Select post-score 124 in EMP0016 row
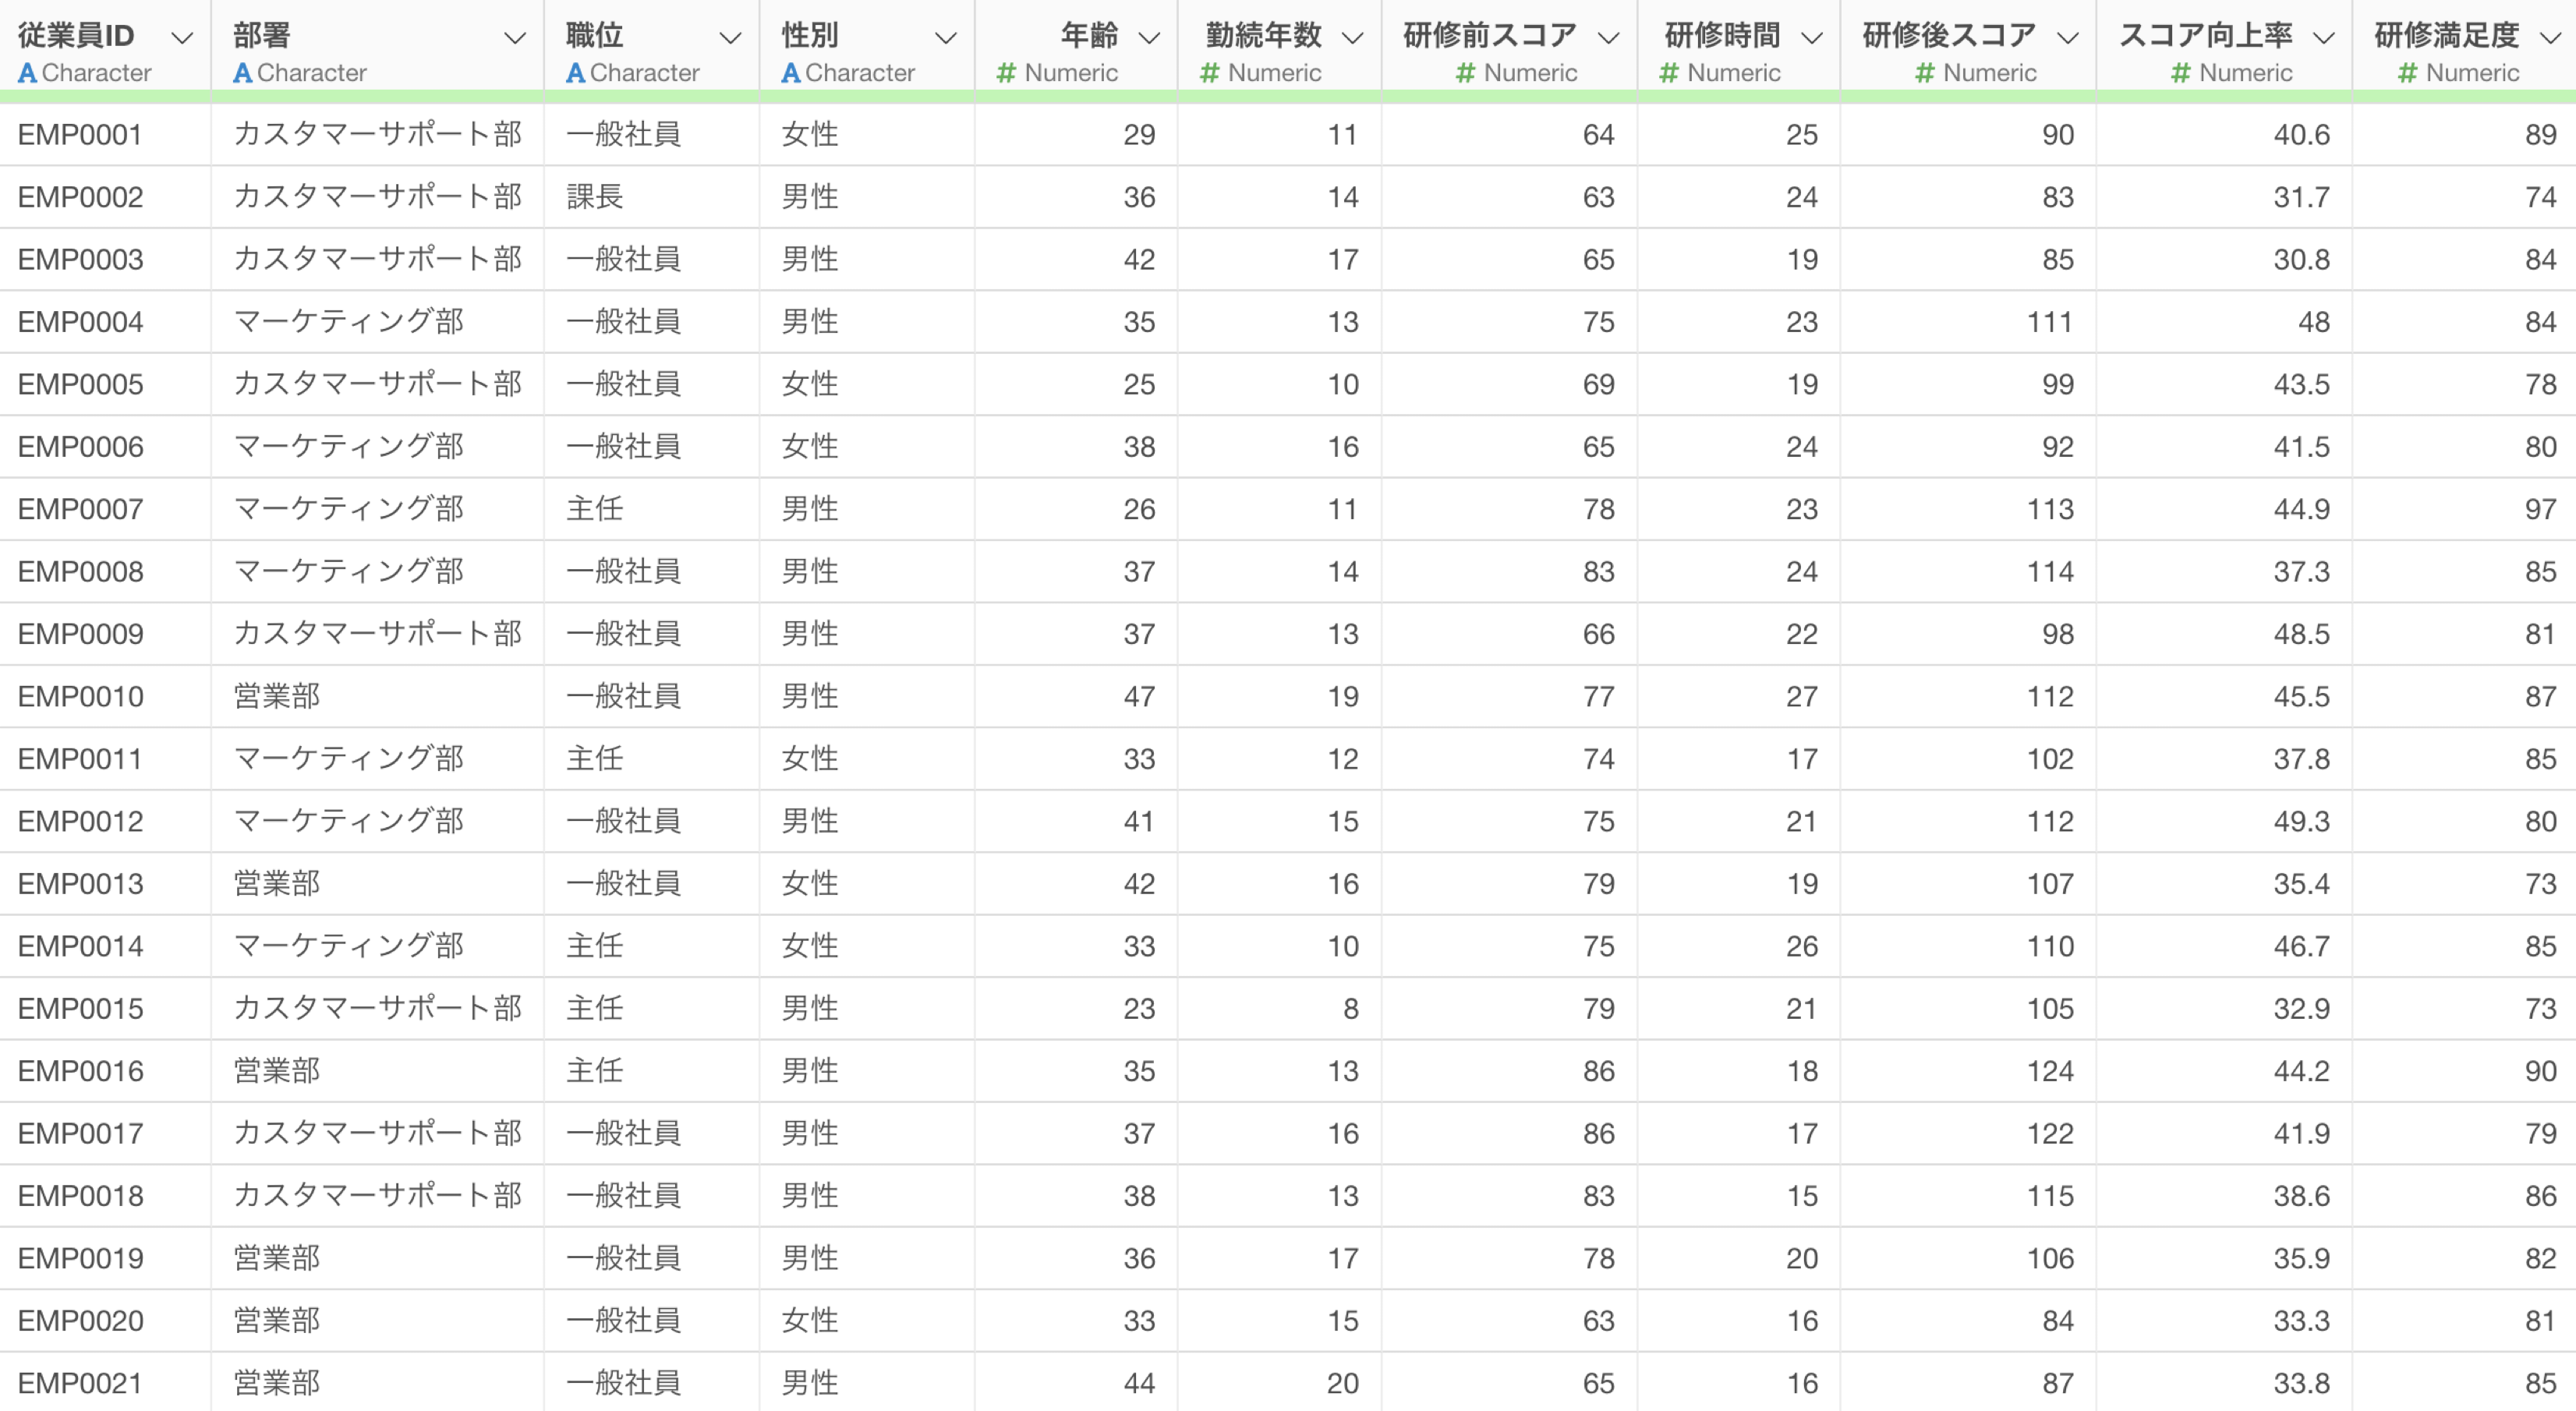This screenshot has height=1411, width=2576. click(x=1968, y=1071)
